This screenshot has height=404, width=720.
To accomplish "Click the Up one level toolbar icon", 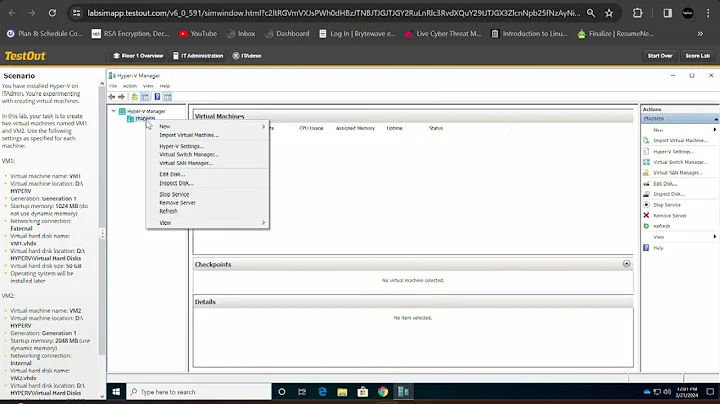I will point(134,97).
